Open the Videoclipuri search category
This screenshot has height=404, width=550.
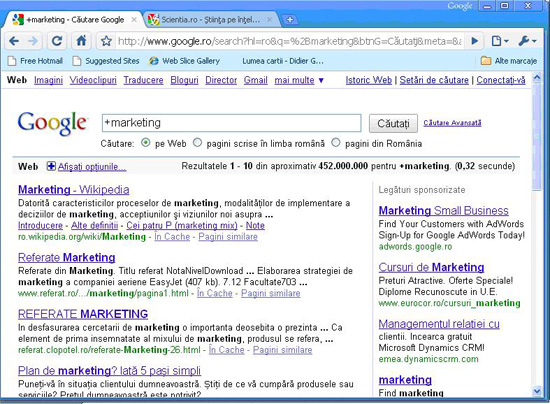93,80
